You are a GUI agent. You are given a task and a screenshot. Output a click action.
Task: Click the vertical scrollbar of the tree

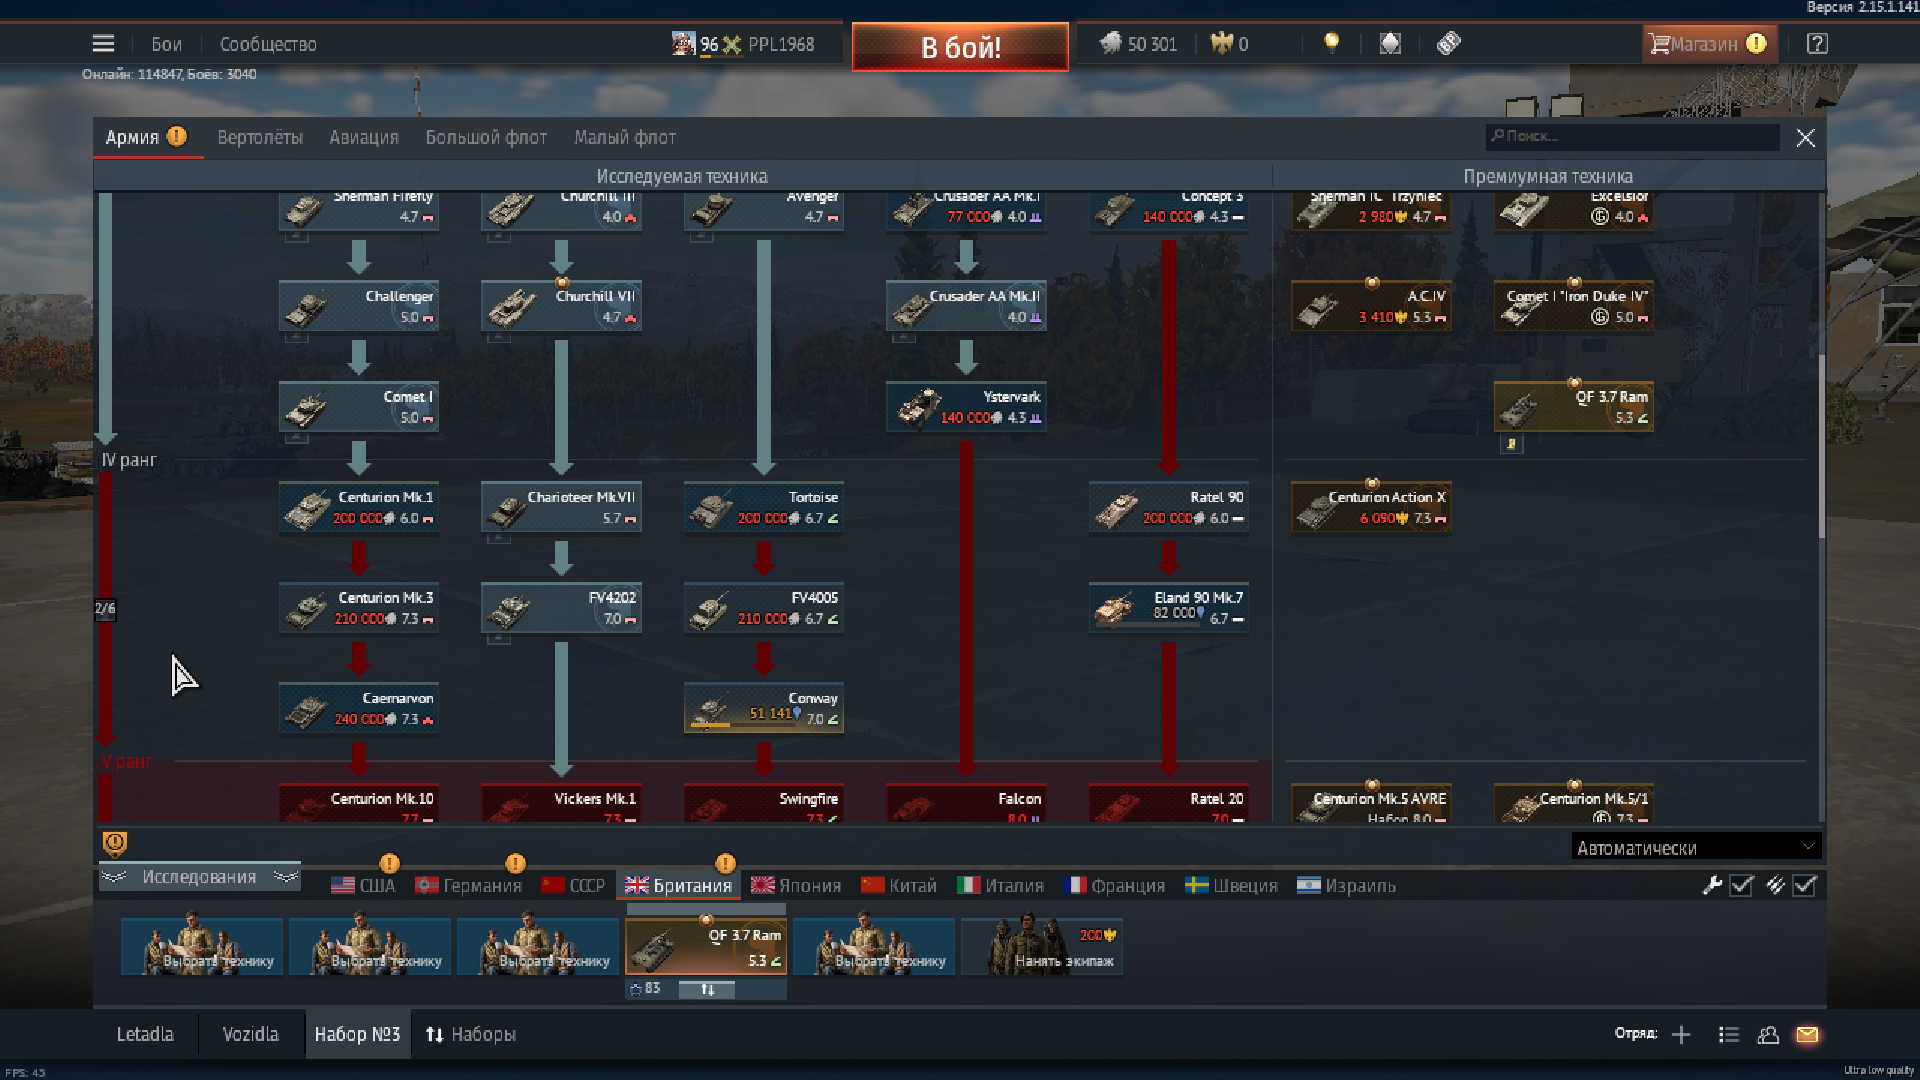coord(1821,447)
